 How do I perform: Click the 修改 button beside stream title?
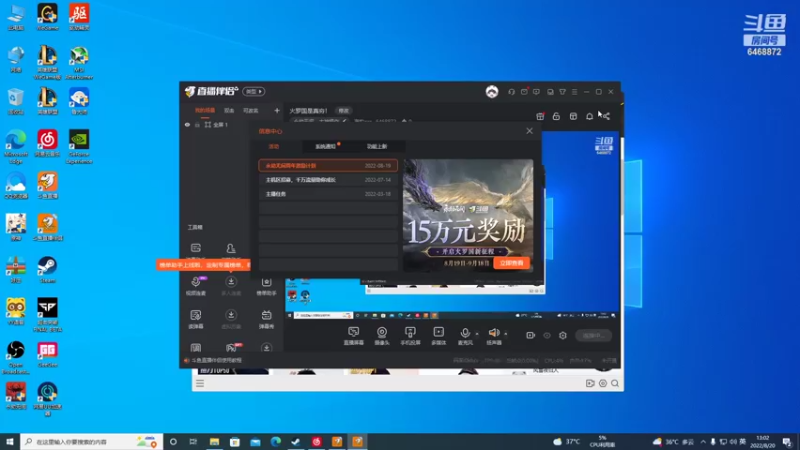344,111
